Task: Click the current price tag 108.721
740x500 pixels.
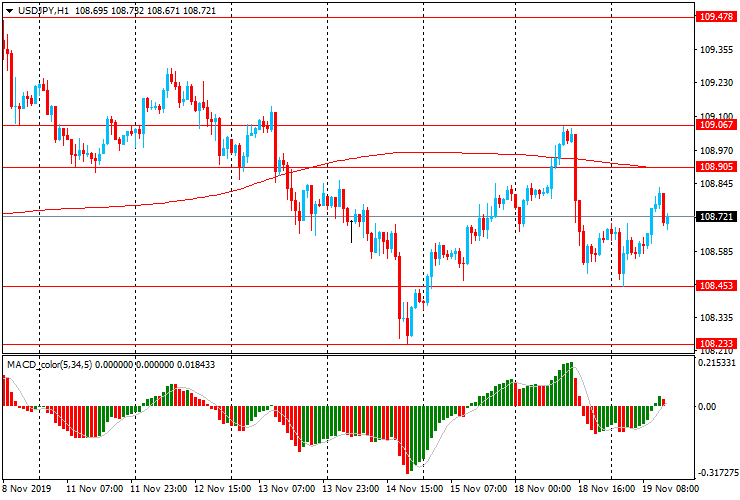Action: click(x=716, y=217)
